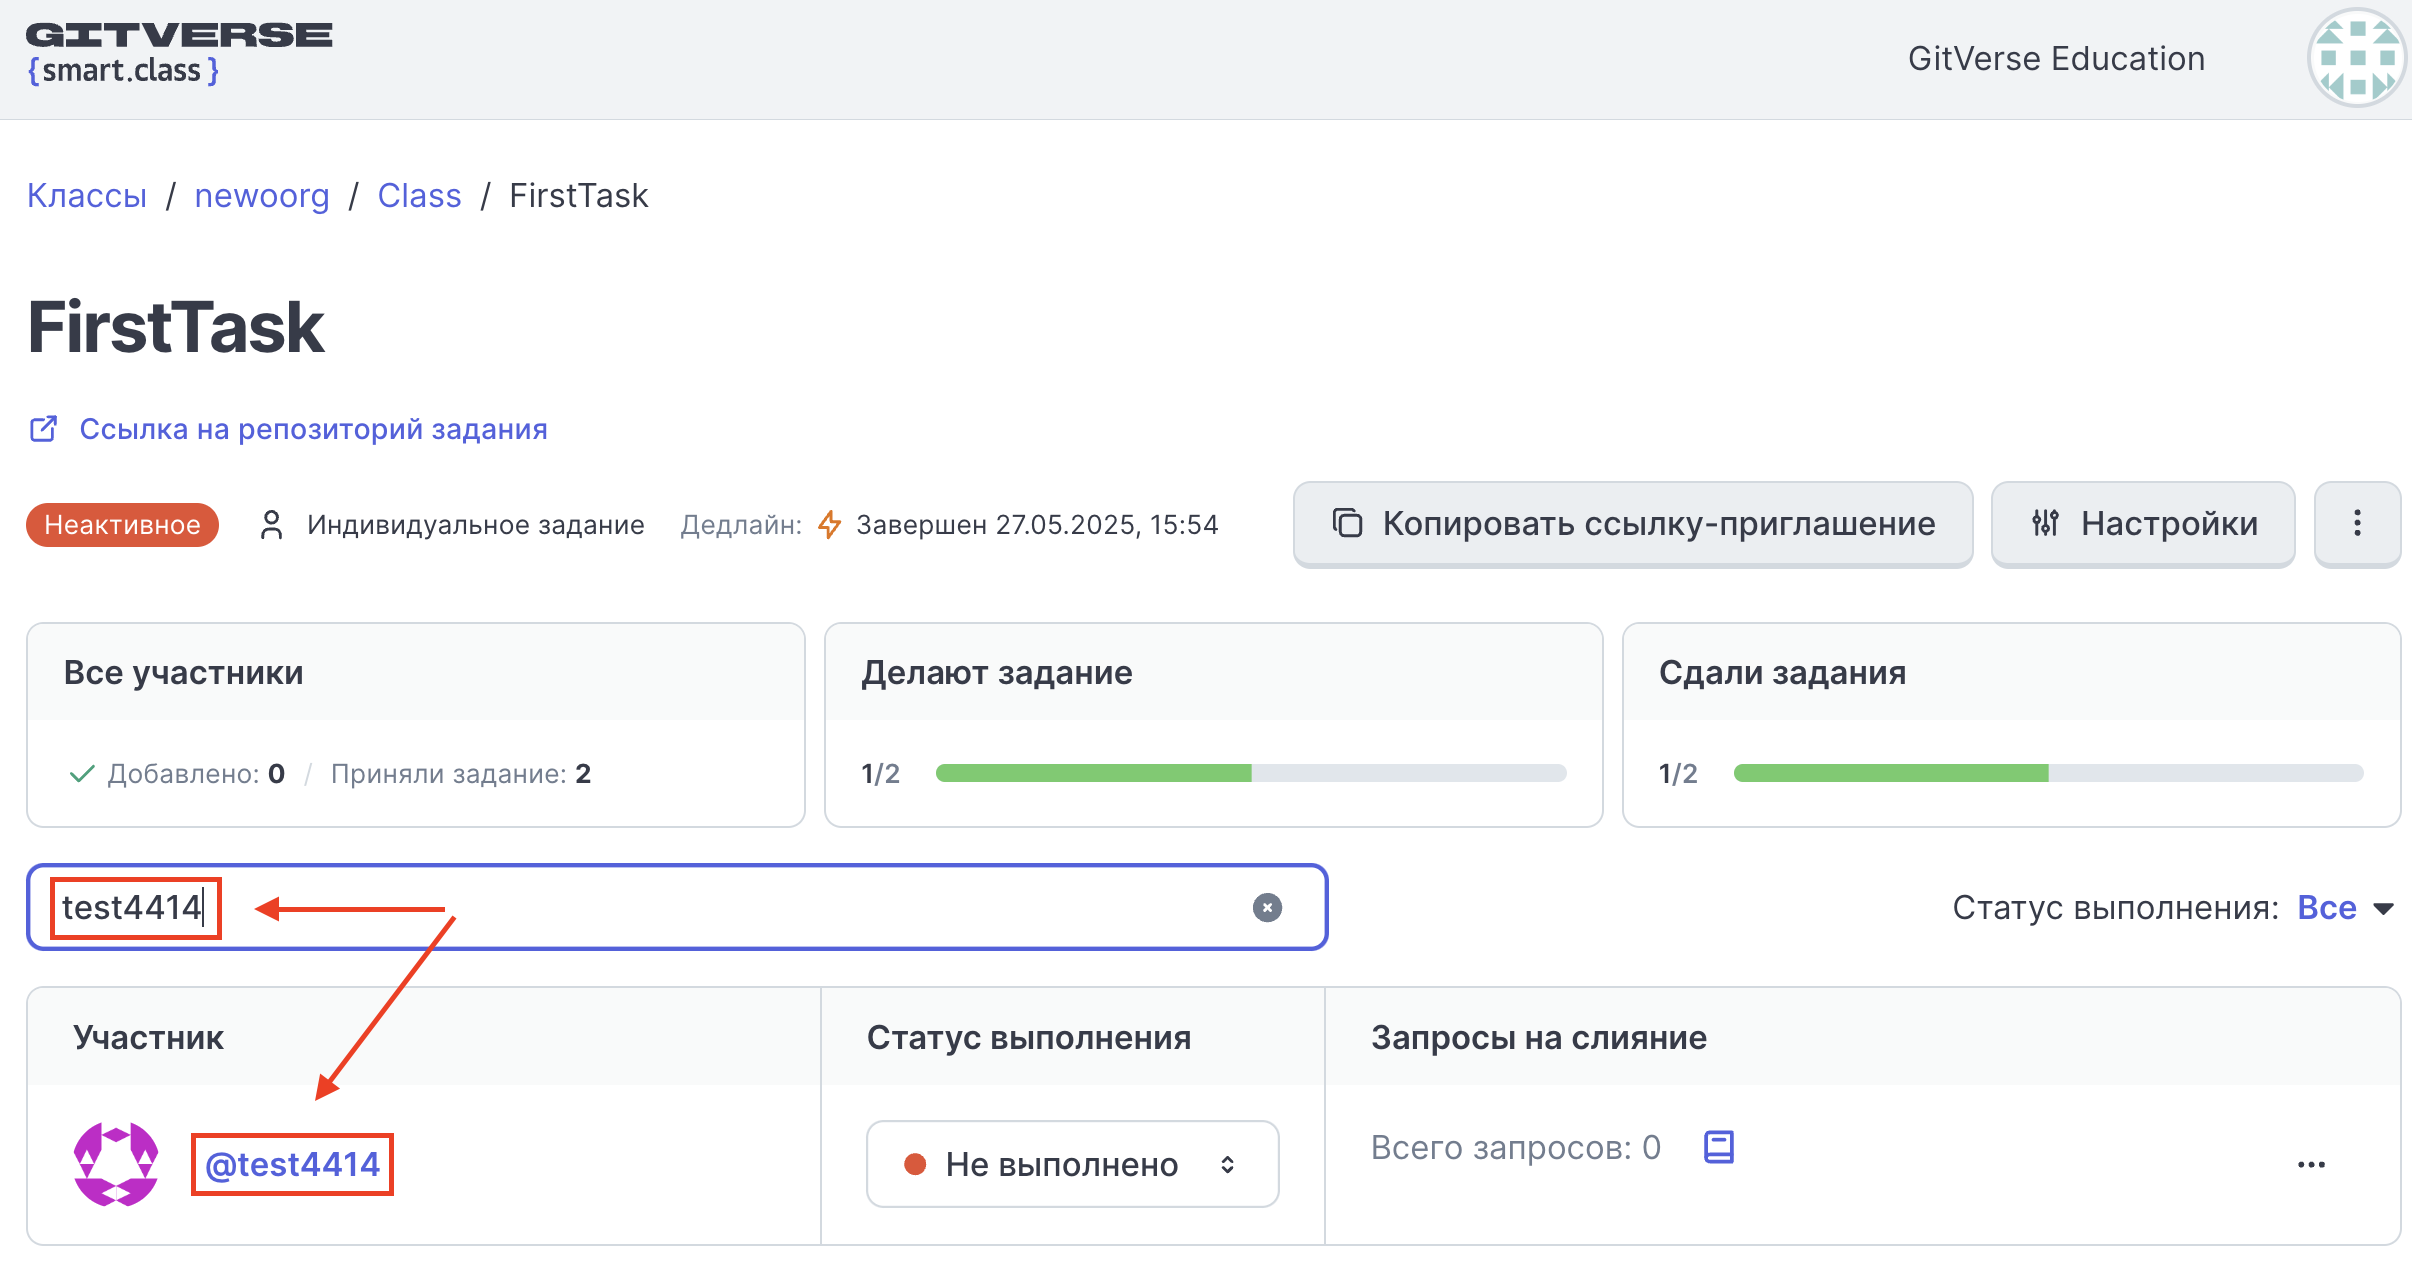This screenshot has height=1268, width=2412.
Task: Click the Делают задание progress bar
Action: [1251, 773]
